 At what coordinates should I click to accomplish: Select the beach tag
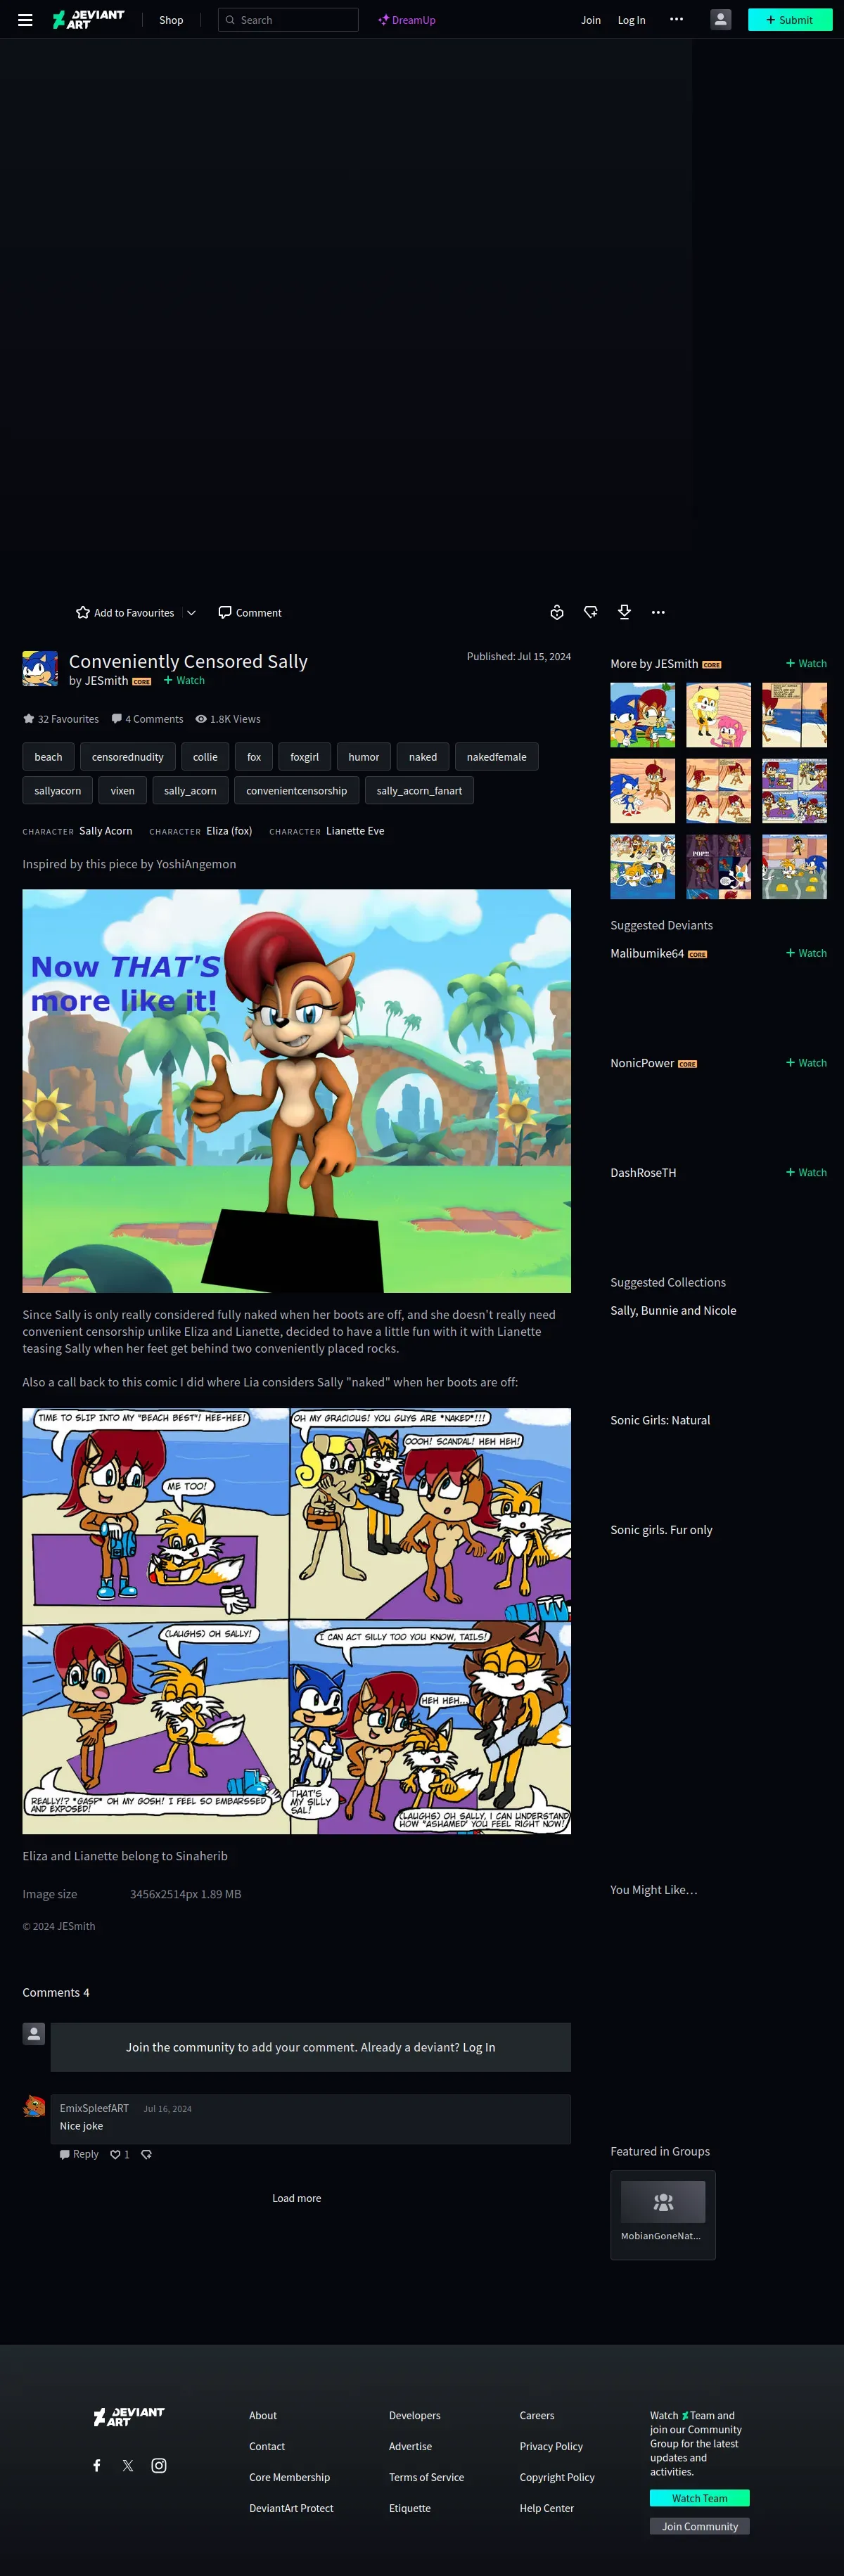coord(48,757)
